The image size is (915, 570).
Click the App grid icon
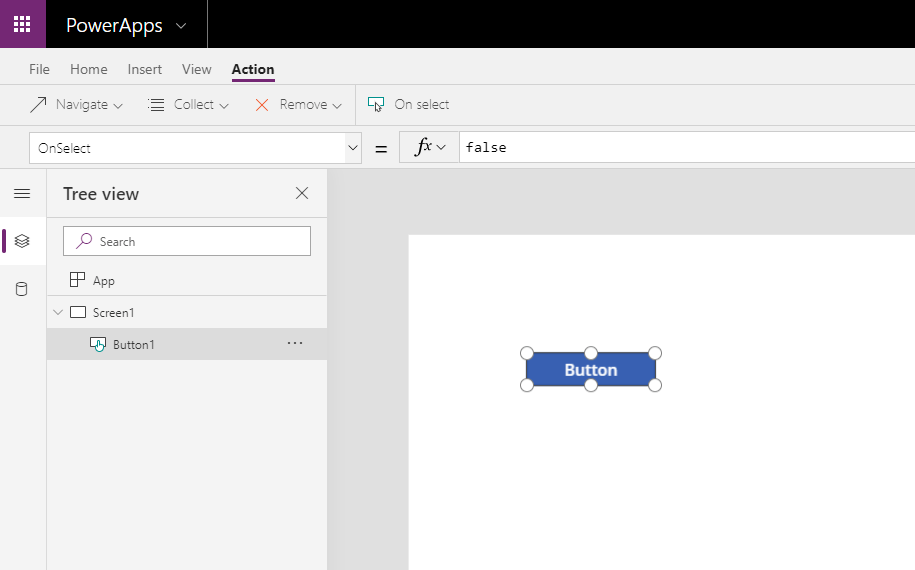(77, 279)
